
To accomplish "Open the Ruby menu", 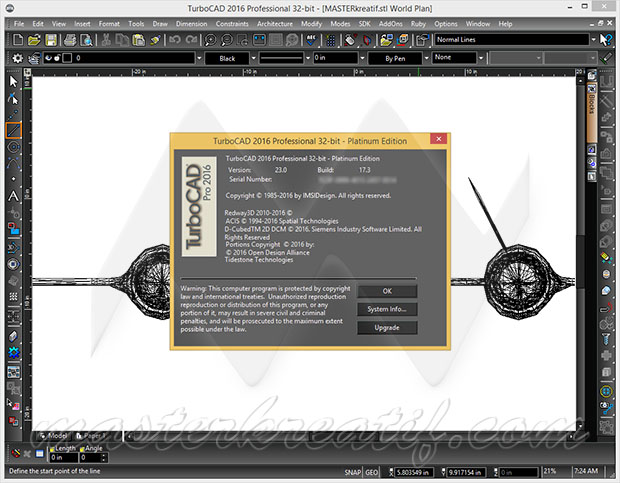I will point(418,24).
